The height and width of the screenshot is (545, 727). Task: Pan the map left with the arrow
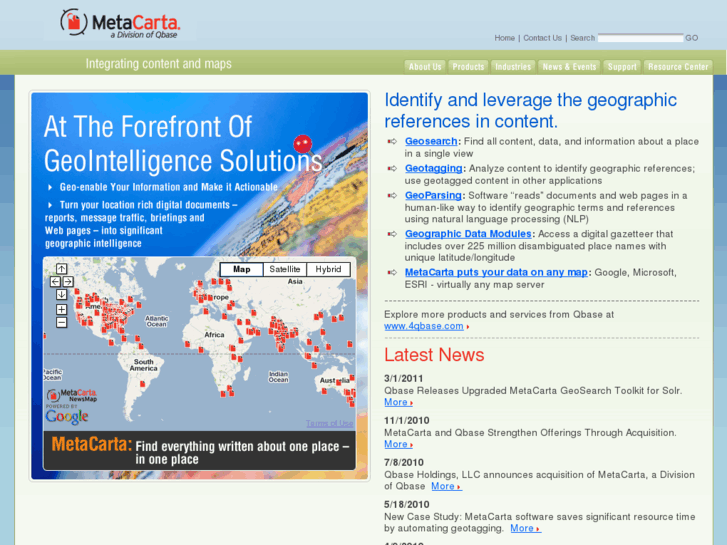[55, 282]
